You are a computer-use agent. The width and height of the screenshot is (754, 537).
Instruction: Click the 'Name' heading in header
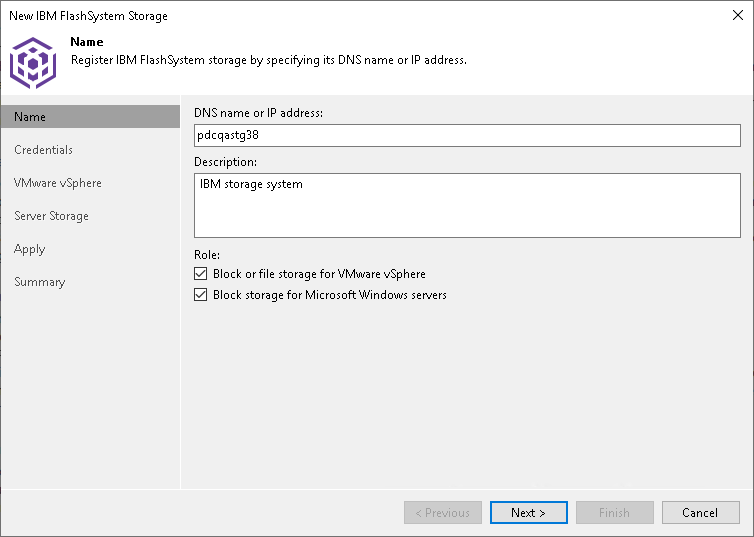(x=87, y=42)
